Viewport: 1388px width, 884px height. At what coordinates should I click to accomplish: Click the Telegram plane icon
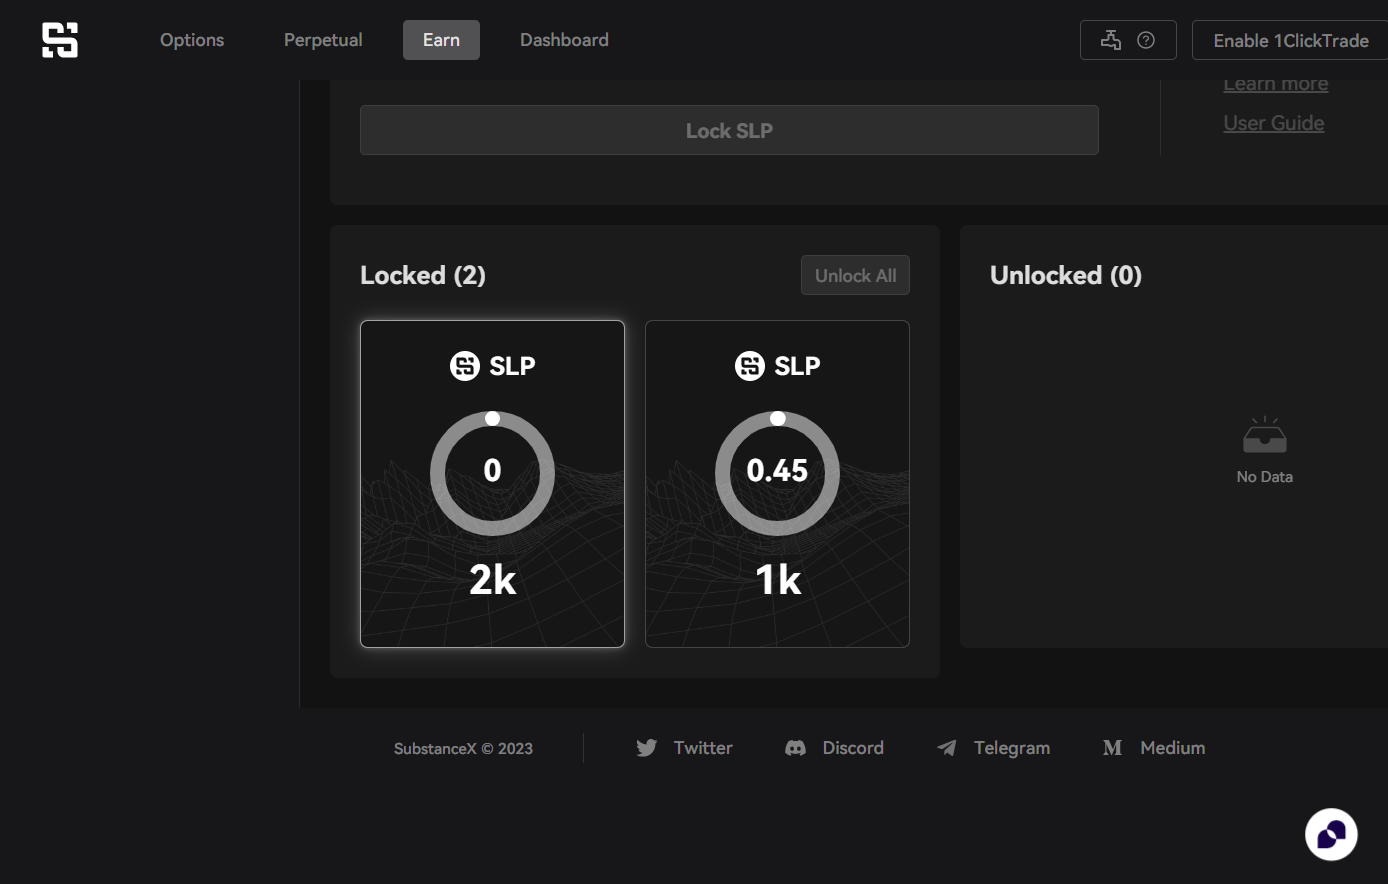click(x=947, y=748)
